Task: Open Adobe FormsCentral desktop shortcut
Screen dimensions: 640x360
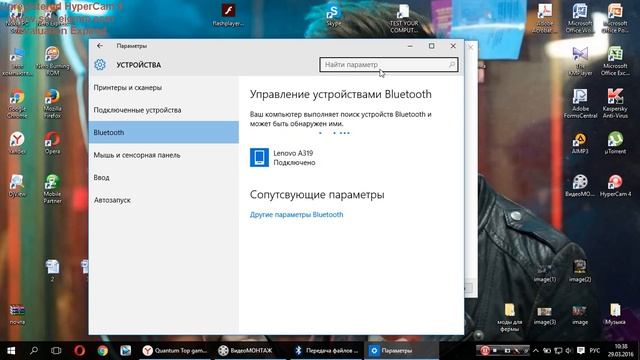Action: click(580, 104)
